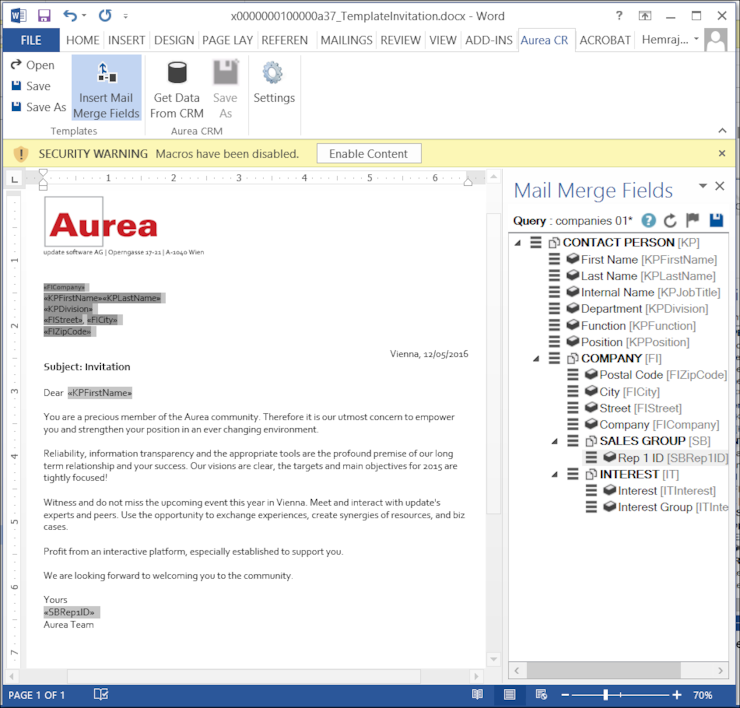Image resolution: width=740 pixels, height=708 pixels.
Task: Switch to Read Mode view icon
Action: pos(477,694)
